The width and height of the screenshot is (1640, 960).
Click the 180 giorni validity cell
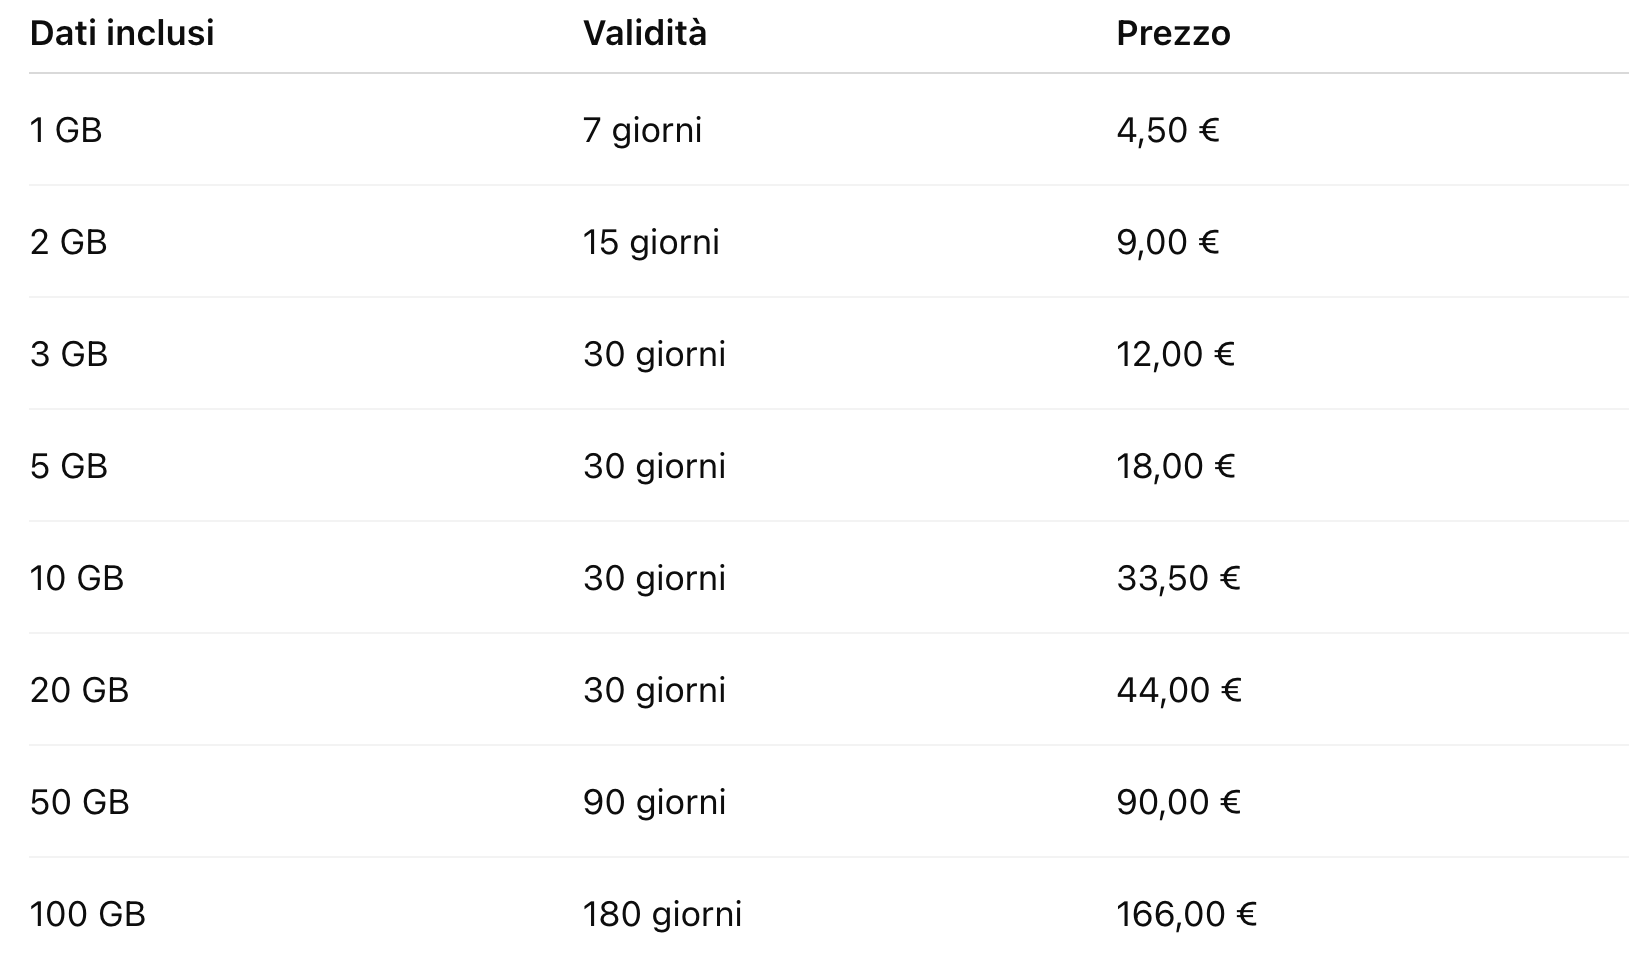(662, 914)
